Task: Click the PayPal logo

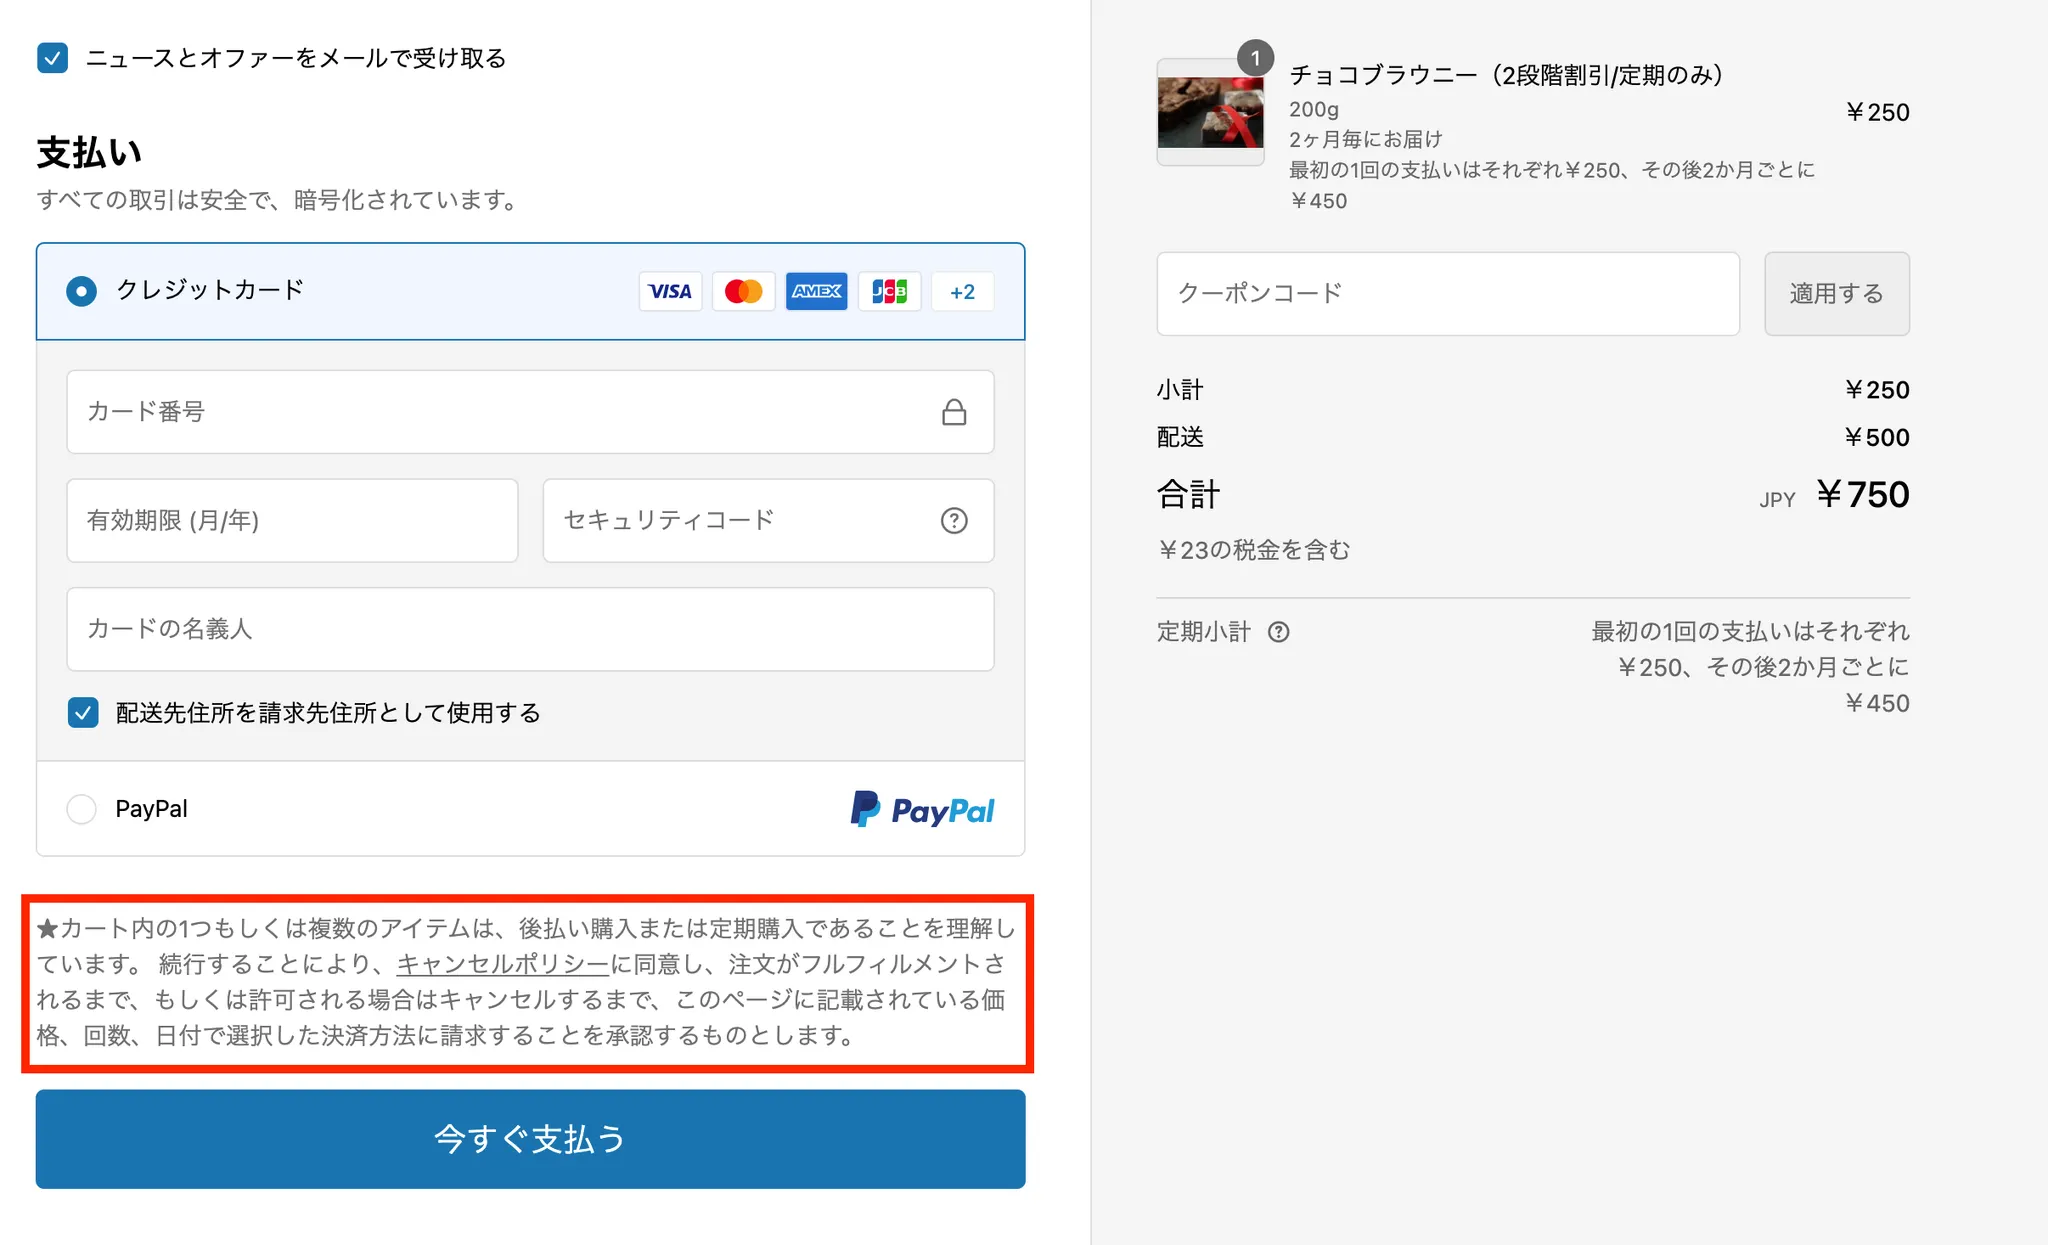Action: click(922, 809)
